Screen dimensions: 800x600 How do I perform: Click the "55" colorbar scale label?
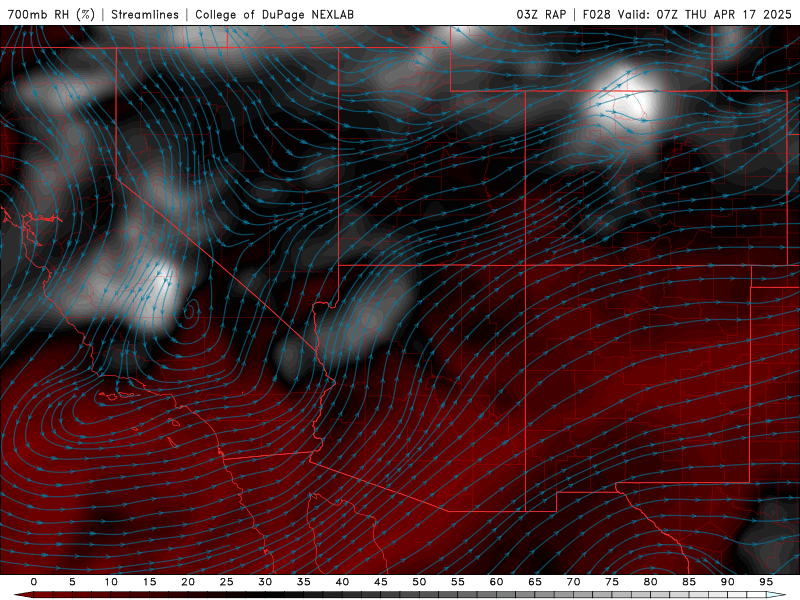pos(458,582)
